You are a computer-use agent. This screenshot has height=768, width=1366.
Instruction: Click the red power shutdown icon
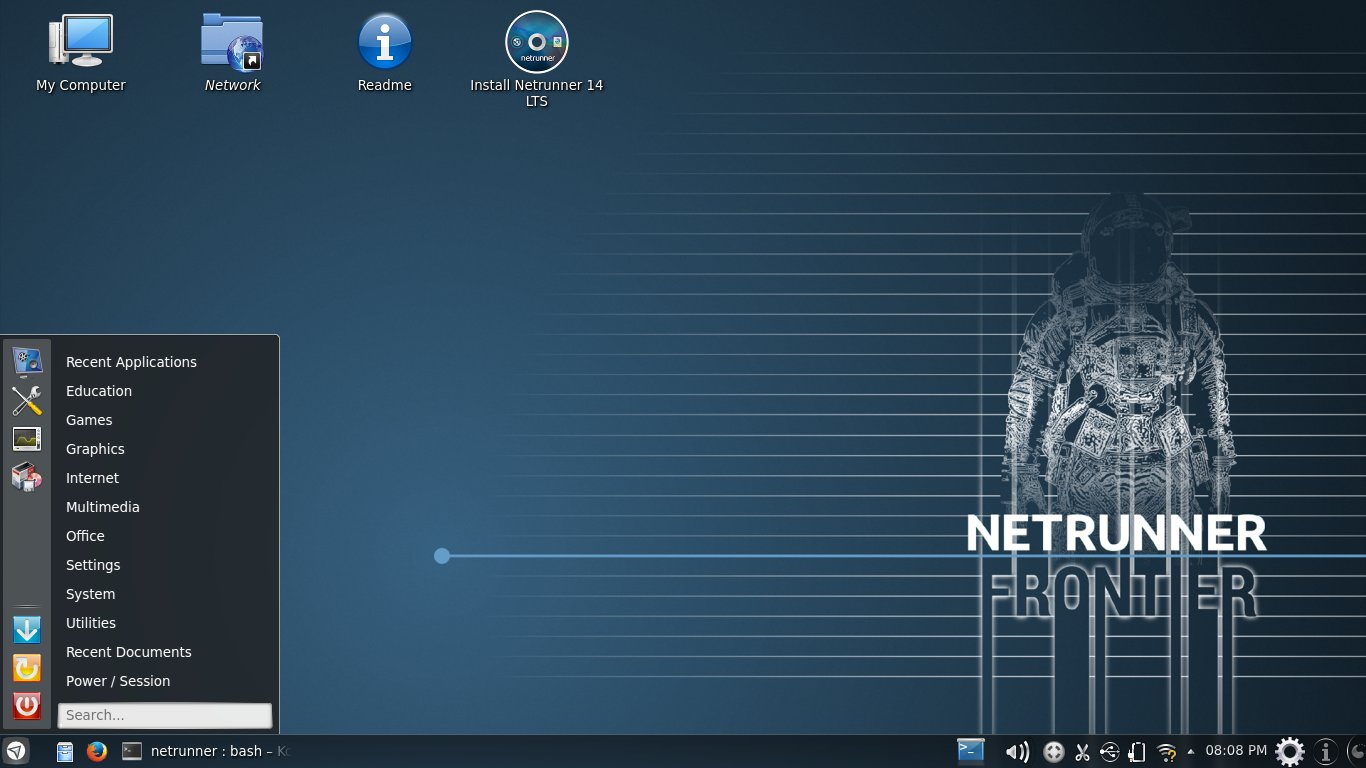pyautogui.click(x=27, y=706)
